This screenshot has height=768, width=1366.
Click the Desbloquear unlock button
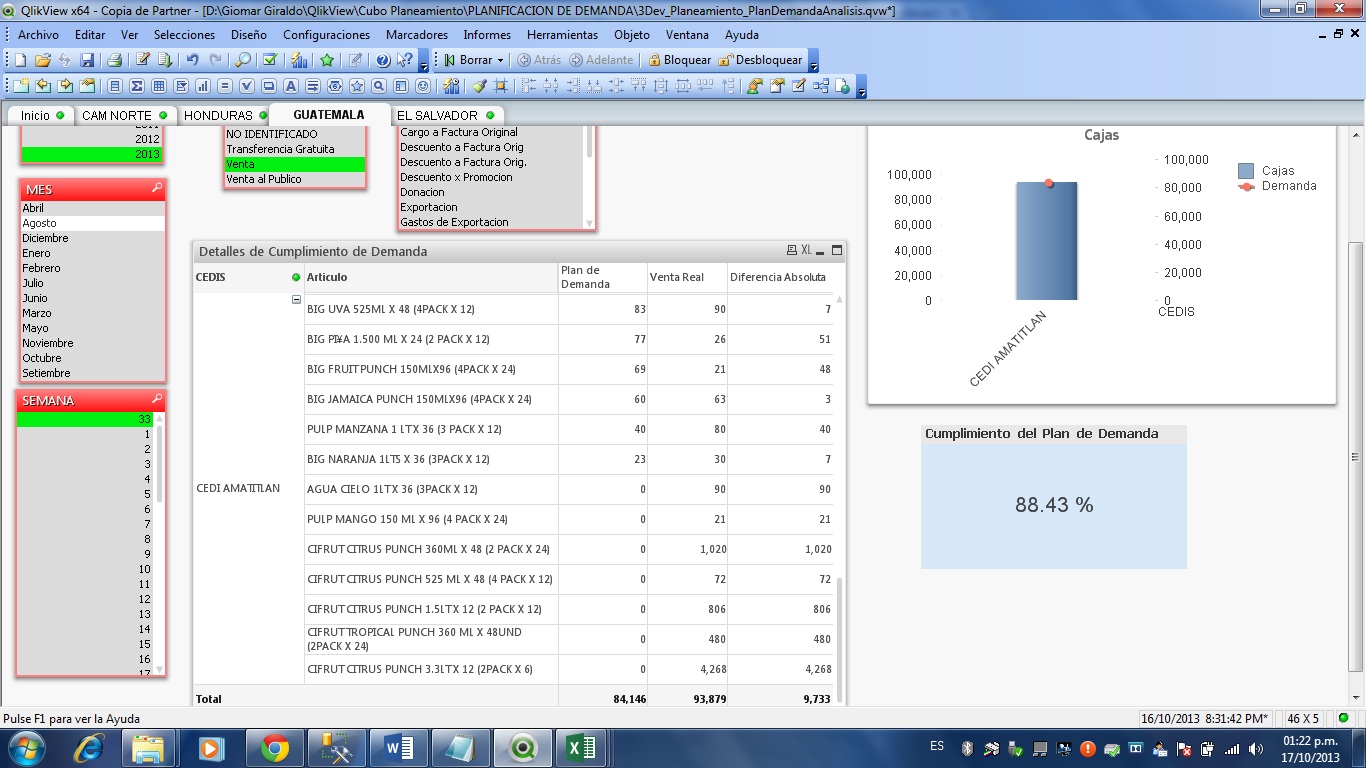coord(760,60)
